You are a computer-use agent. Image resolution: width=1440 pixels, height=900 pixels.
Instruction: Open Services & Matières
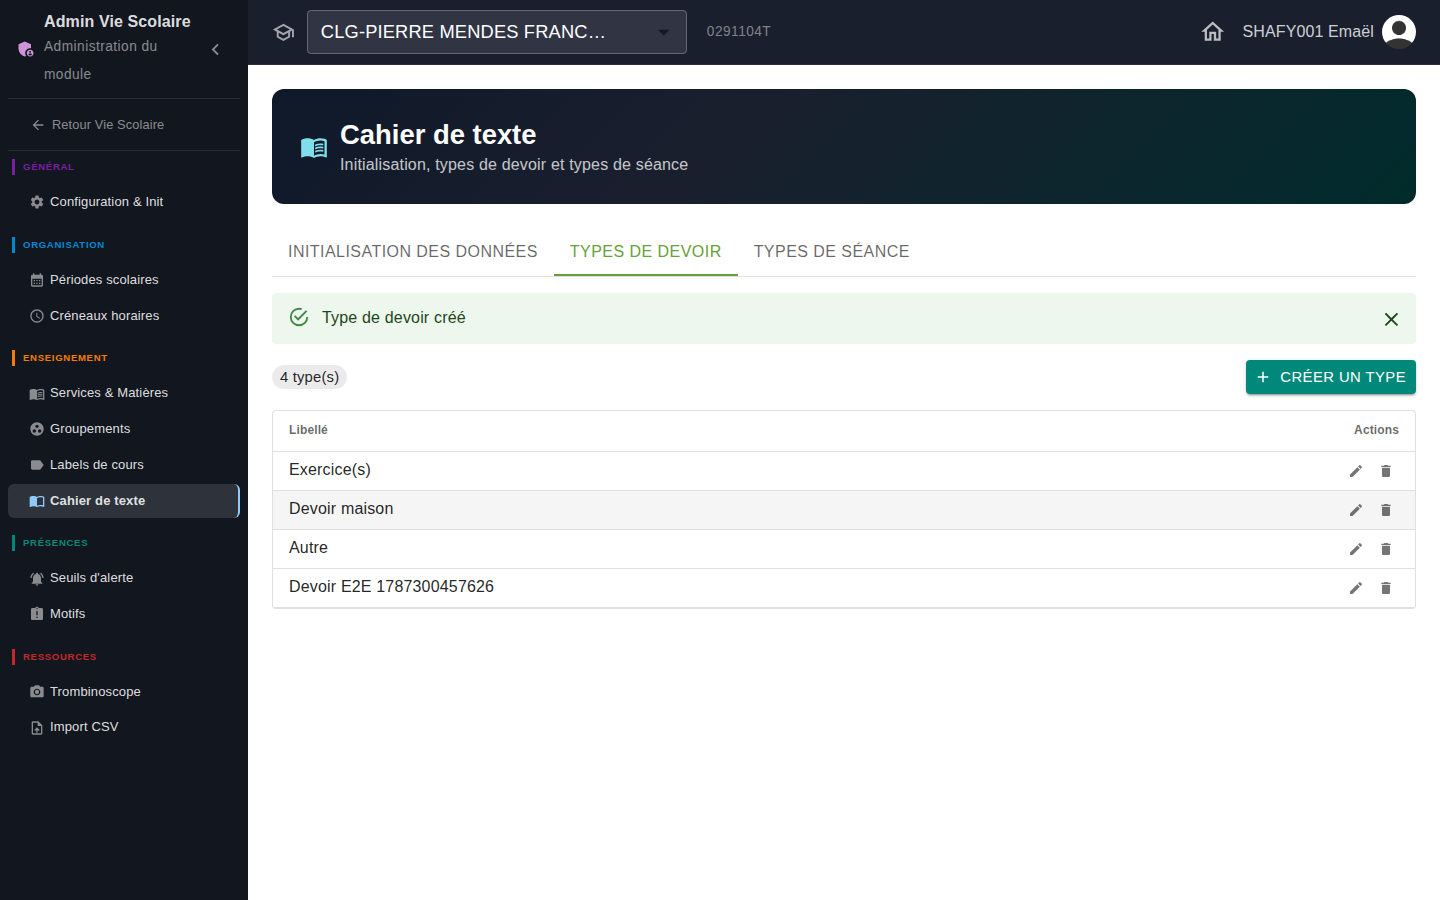click(124, 393)
